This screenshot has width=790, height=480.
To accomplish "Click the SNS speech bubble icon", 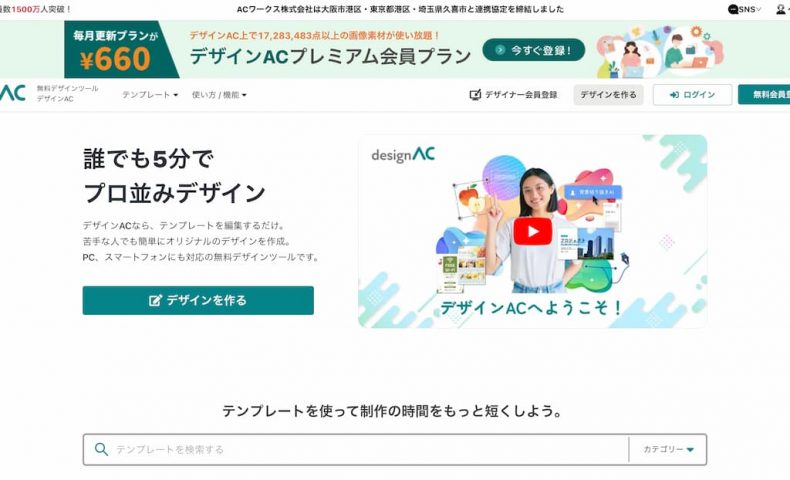I will pos(733,9).
